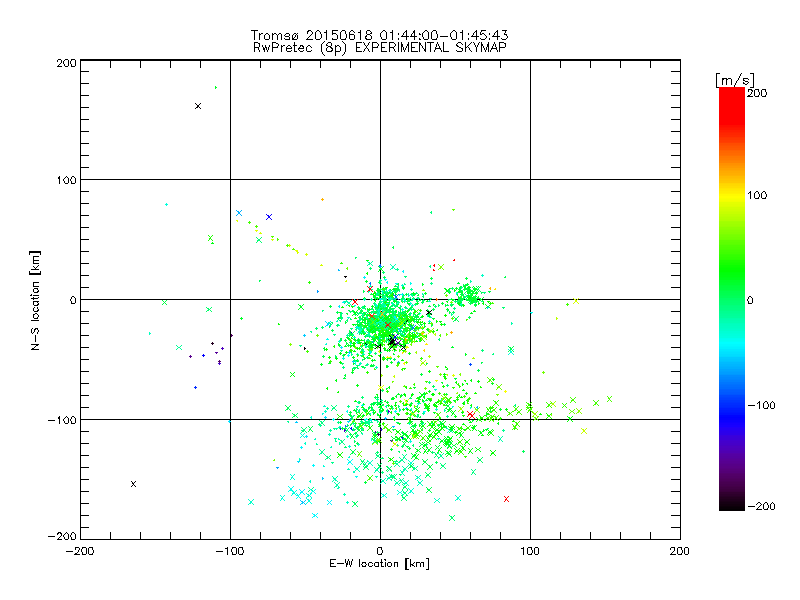
Task: Click the x-axis tick label "-200"
Action: (x=80, y=551)
